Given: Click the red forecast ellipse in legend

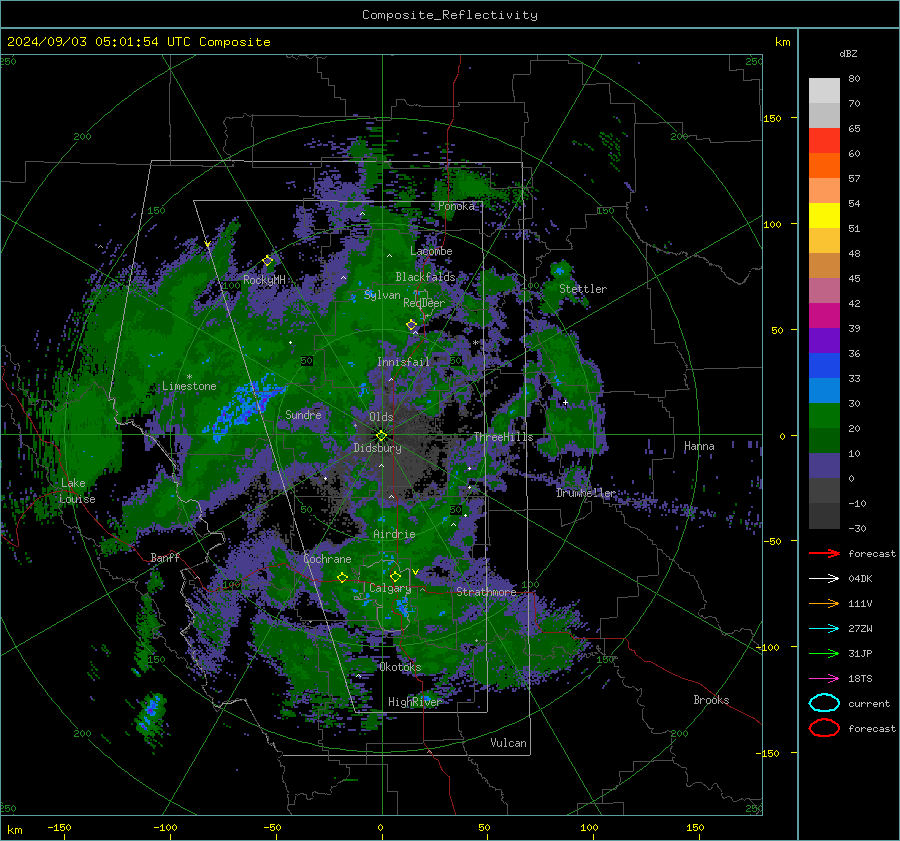Looking at the screenshot, I should pyautogui.click(x=824, y=728).
